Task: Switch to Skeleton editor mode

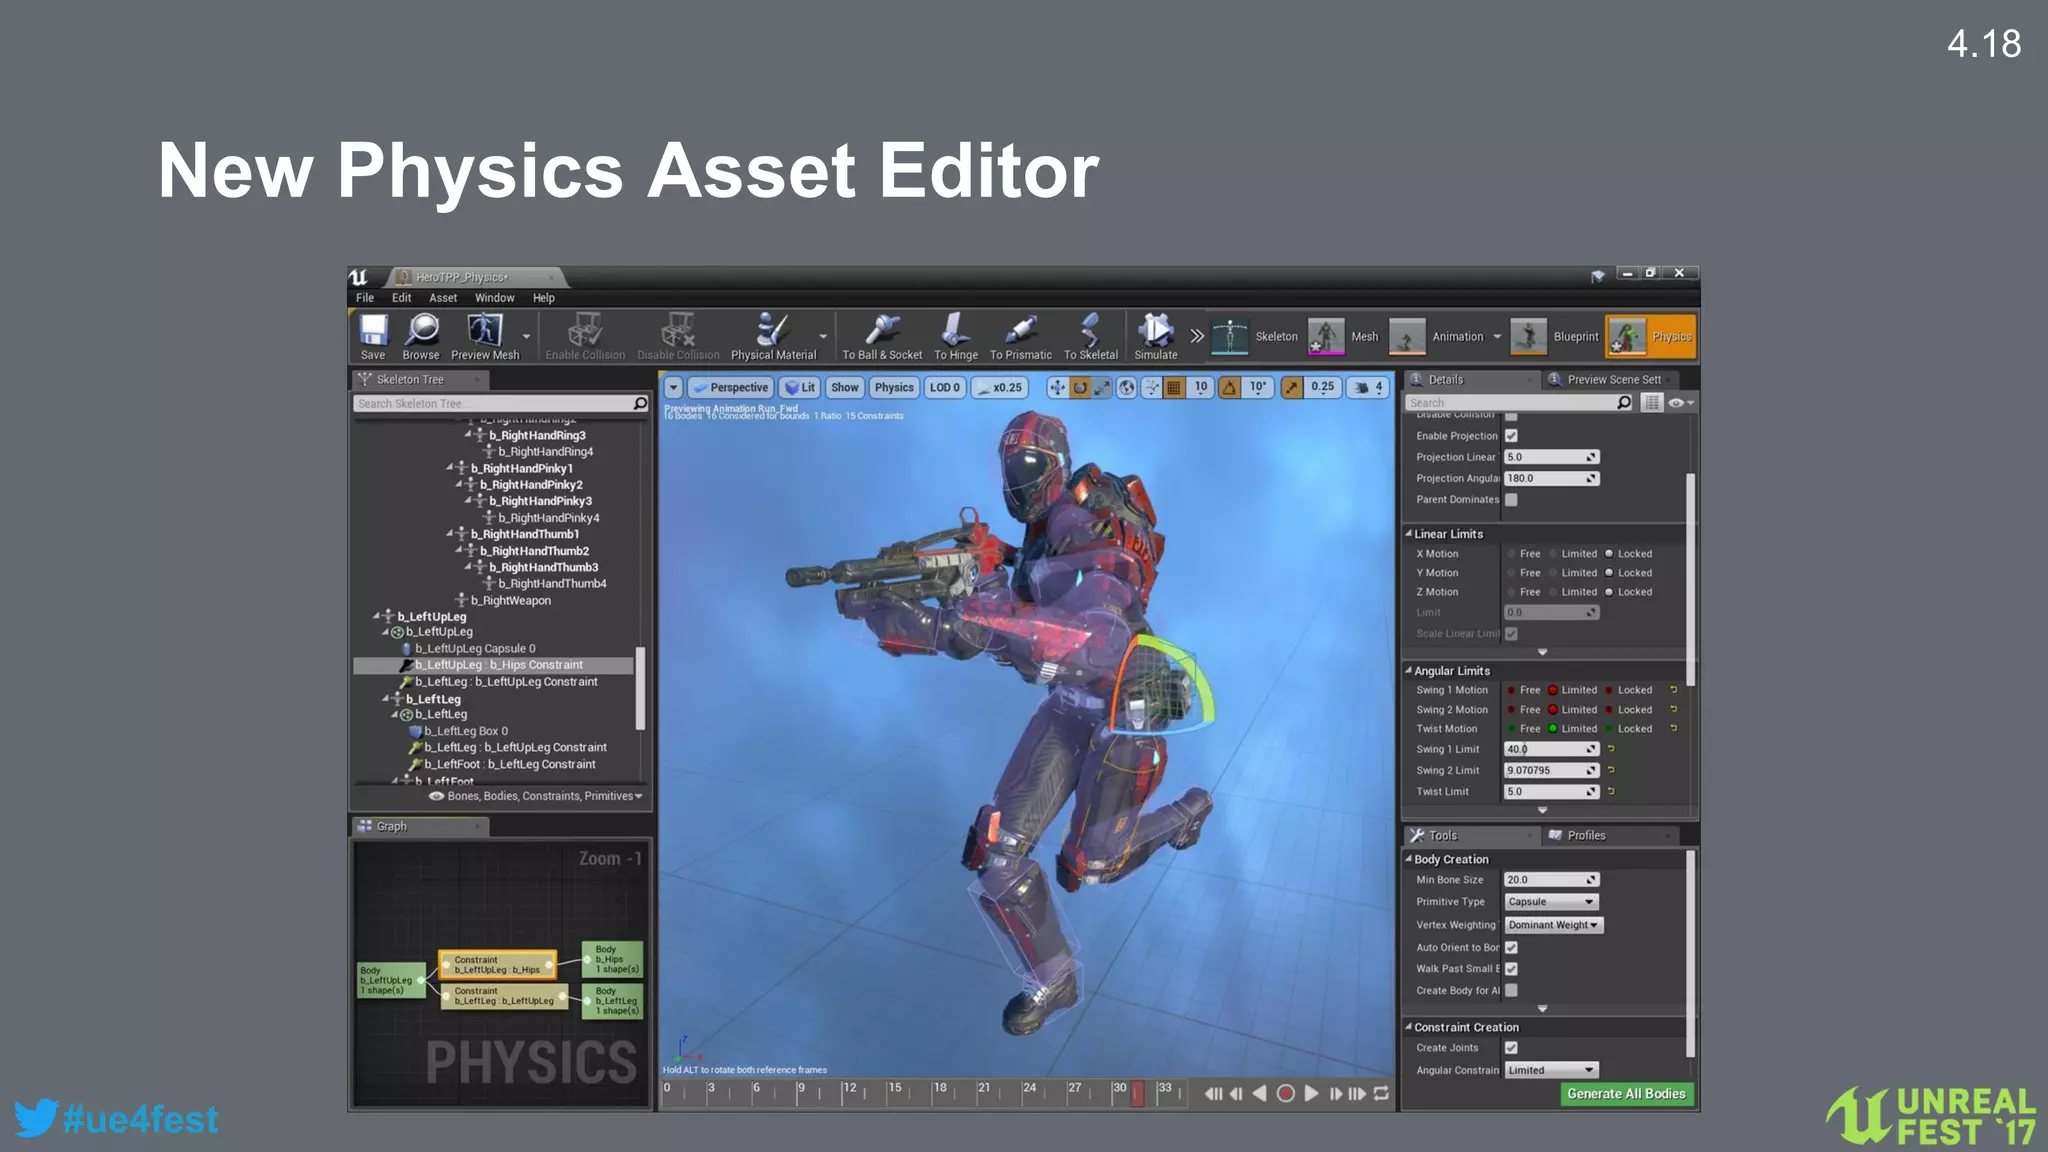Action: (1255, 337)
